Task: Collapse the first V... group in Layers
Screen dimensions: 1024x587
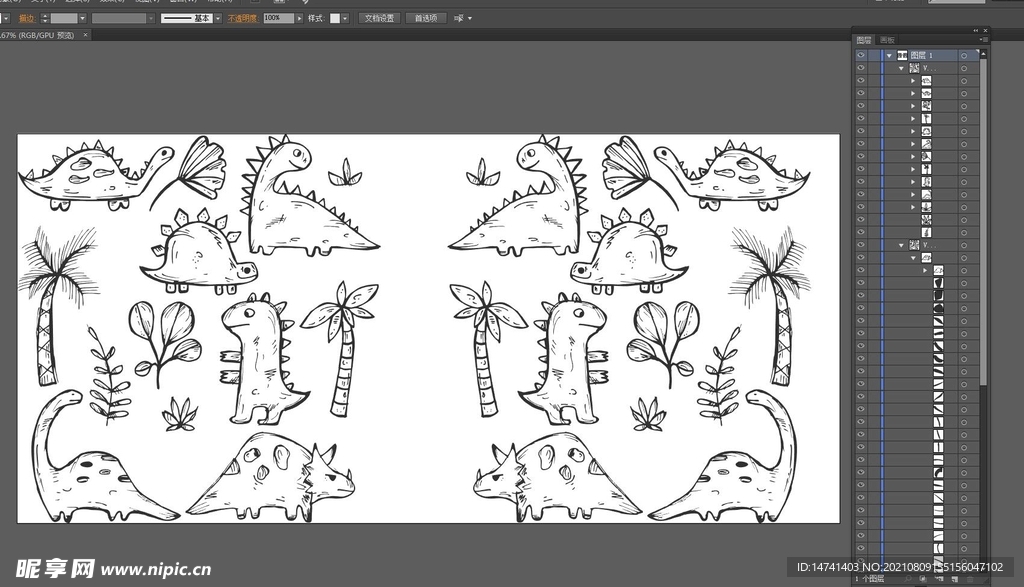Action: tap(901, 69)
